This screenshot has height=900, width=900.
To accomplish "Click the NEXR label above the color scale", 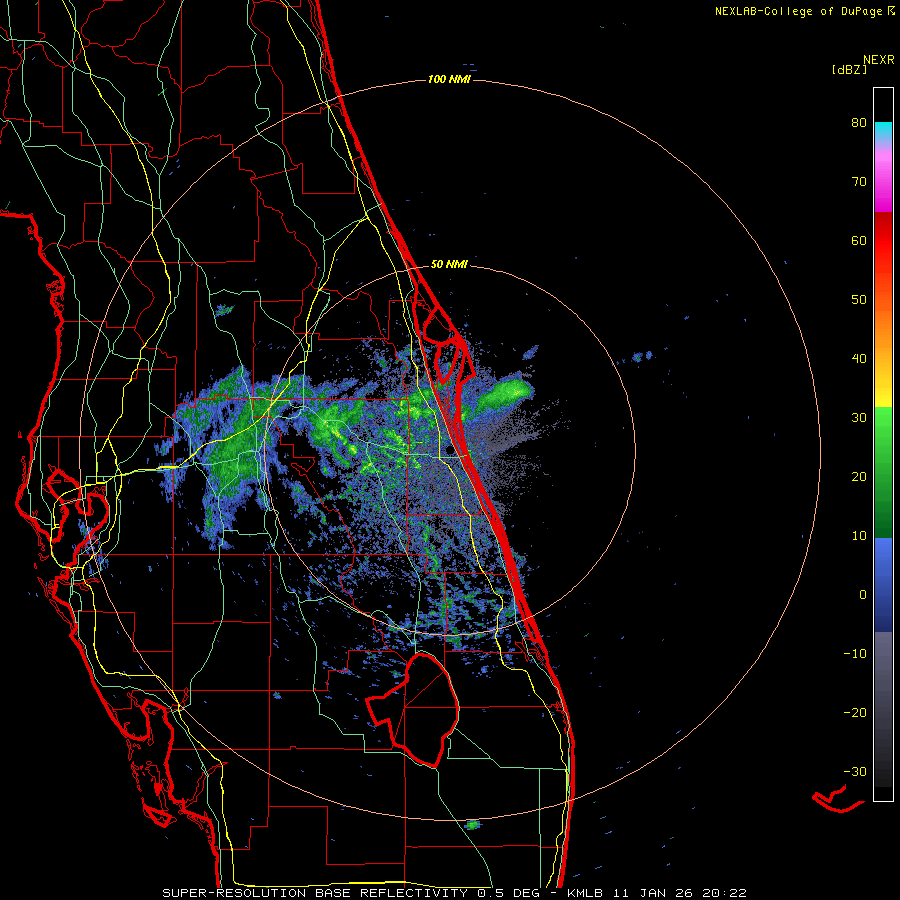I will click(879, 60).
